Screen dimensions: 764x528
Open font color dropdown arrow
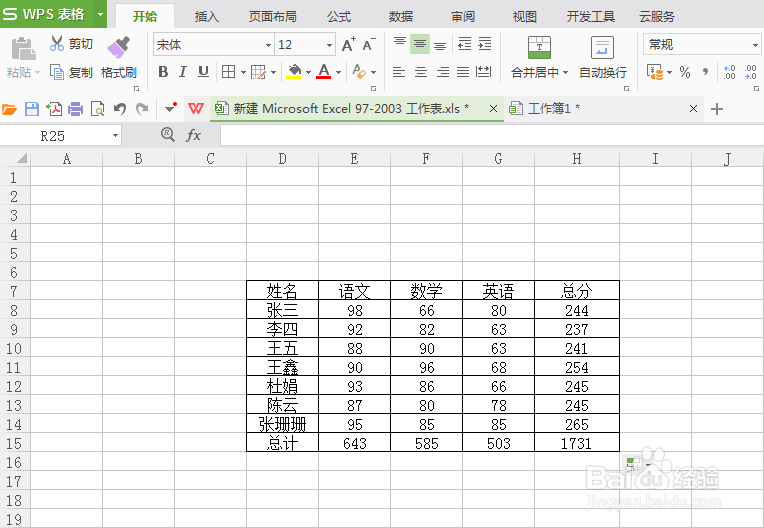338,73
